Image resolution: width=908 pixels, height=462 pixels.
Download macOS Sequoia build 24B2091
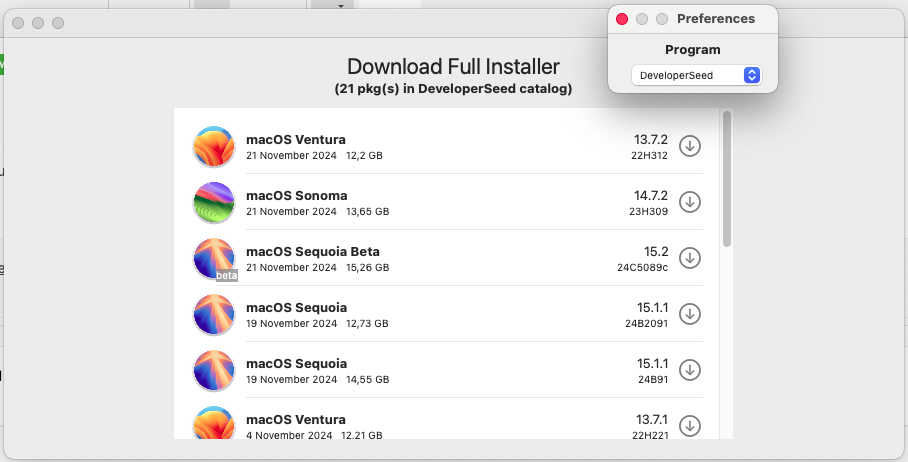pyautogui.click(x=690, y=314)
